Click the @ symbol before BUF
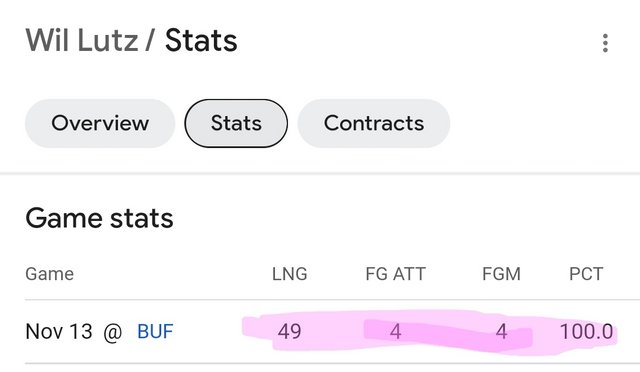The image size is (640, 372). tap(113, 332)
